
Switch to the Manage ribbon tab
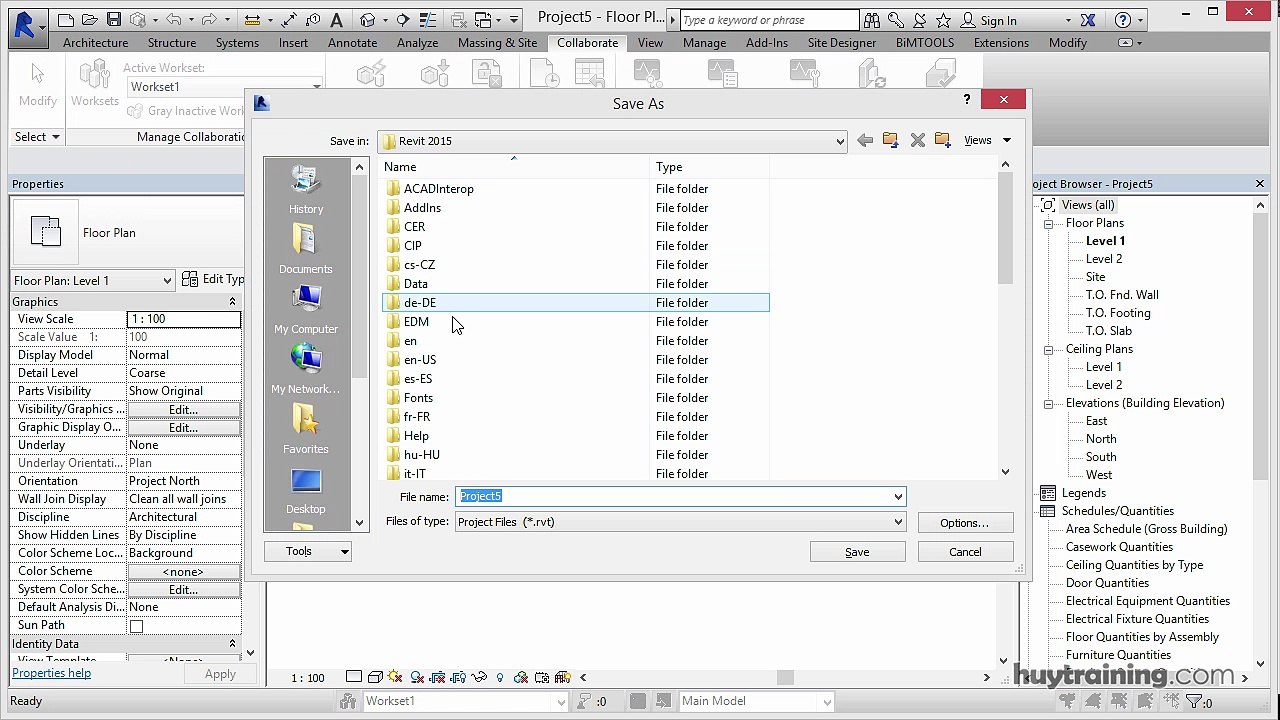704,43
